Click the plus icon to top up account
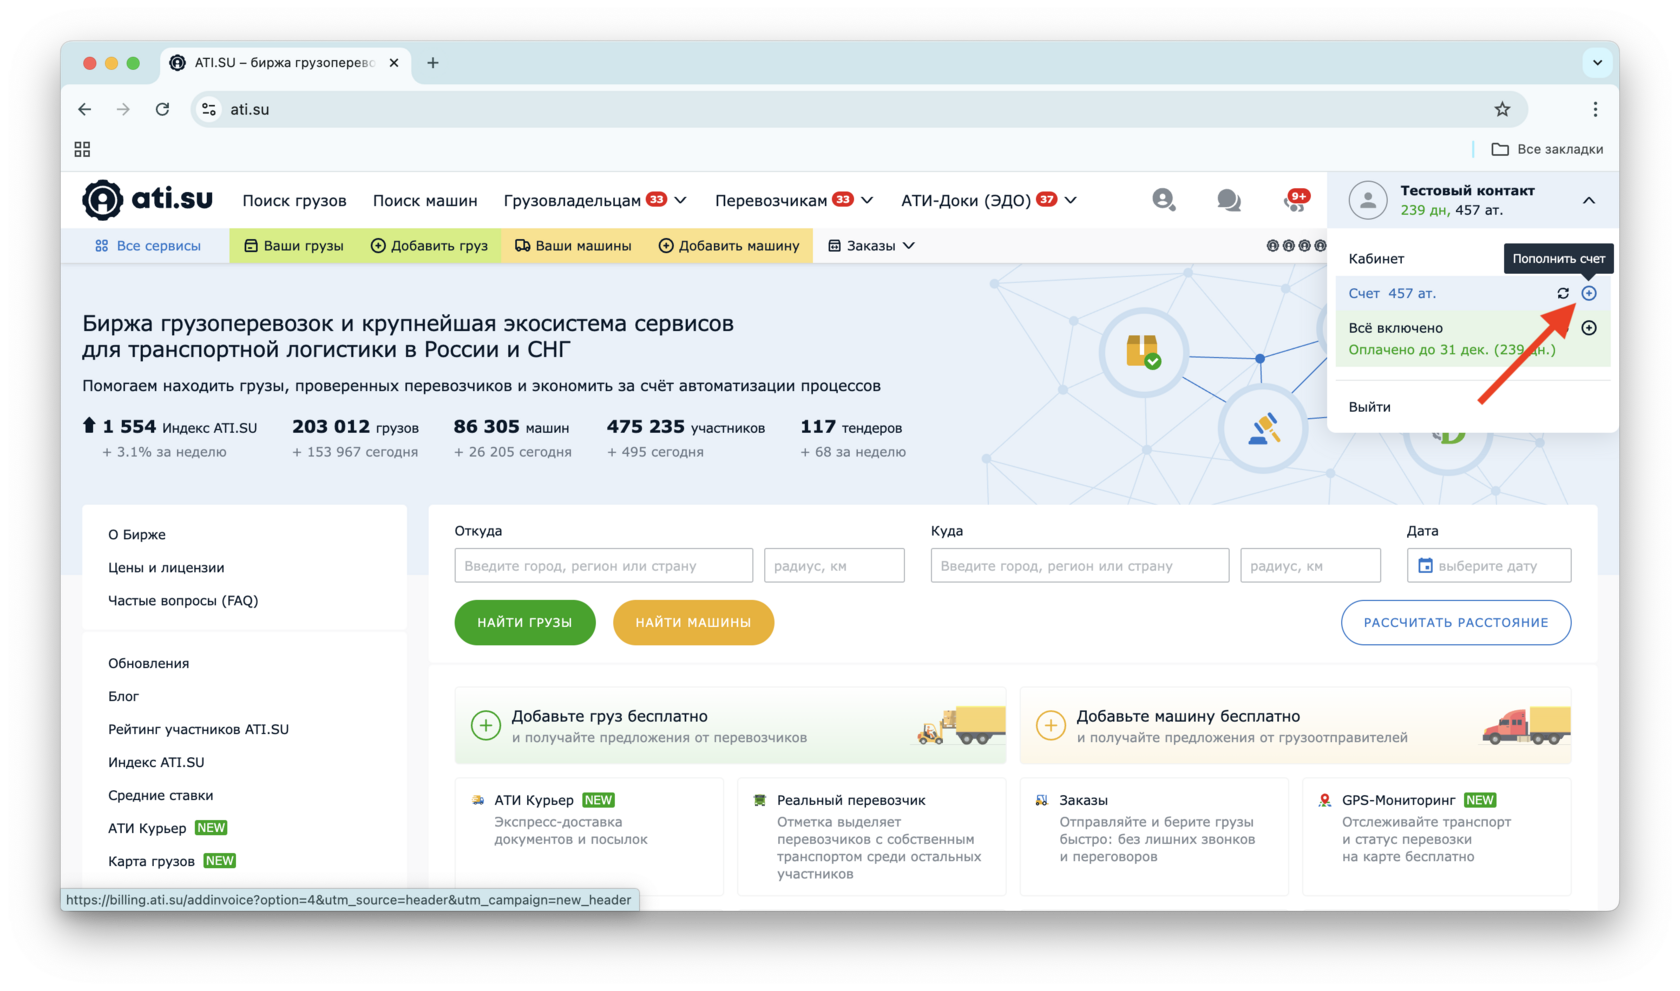The image size is (1680, 991). coord(1589,293)
